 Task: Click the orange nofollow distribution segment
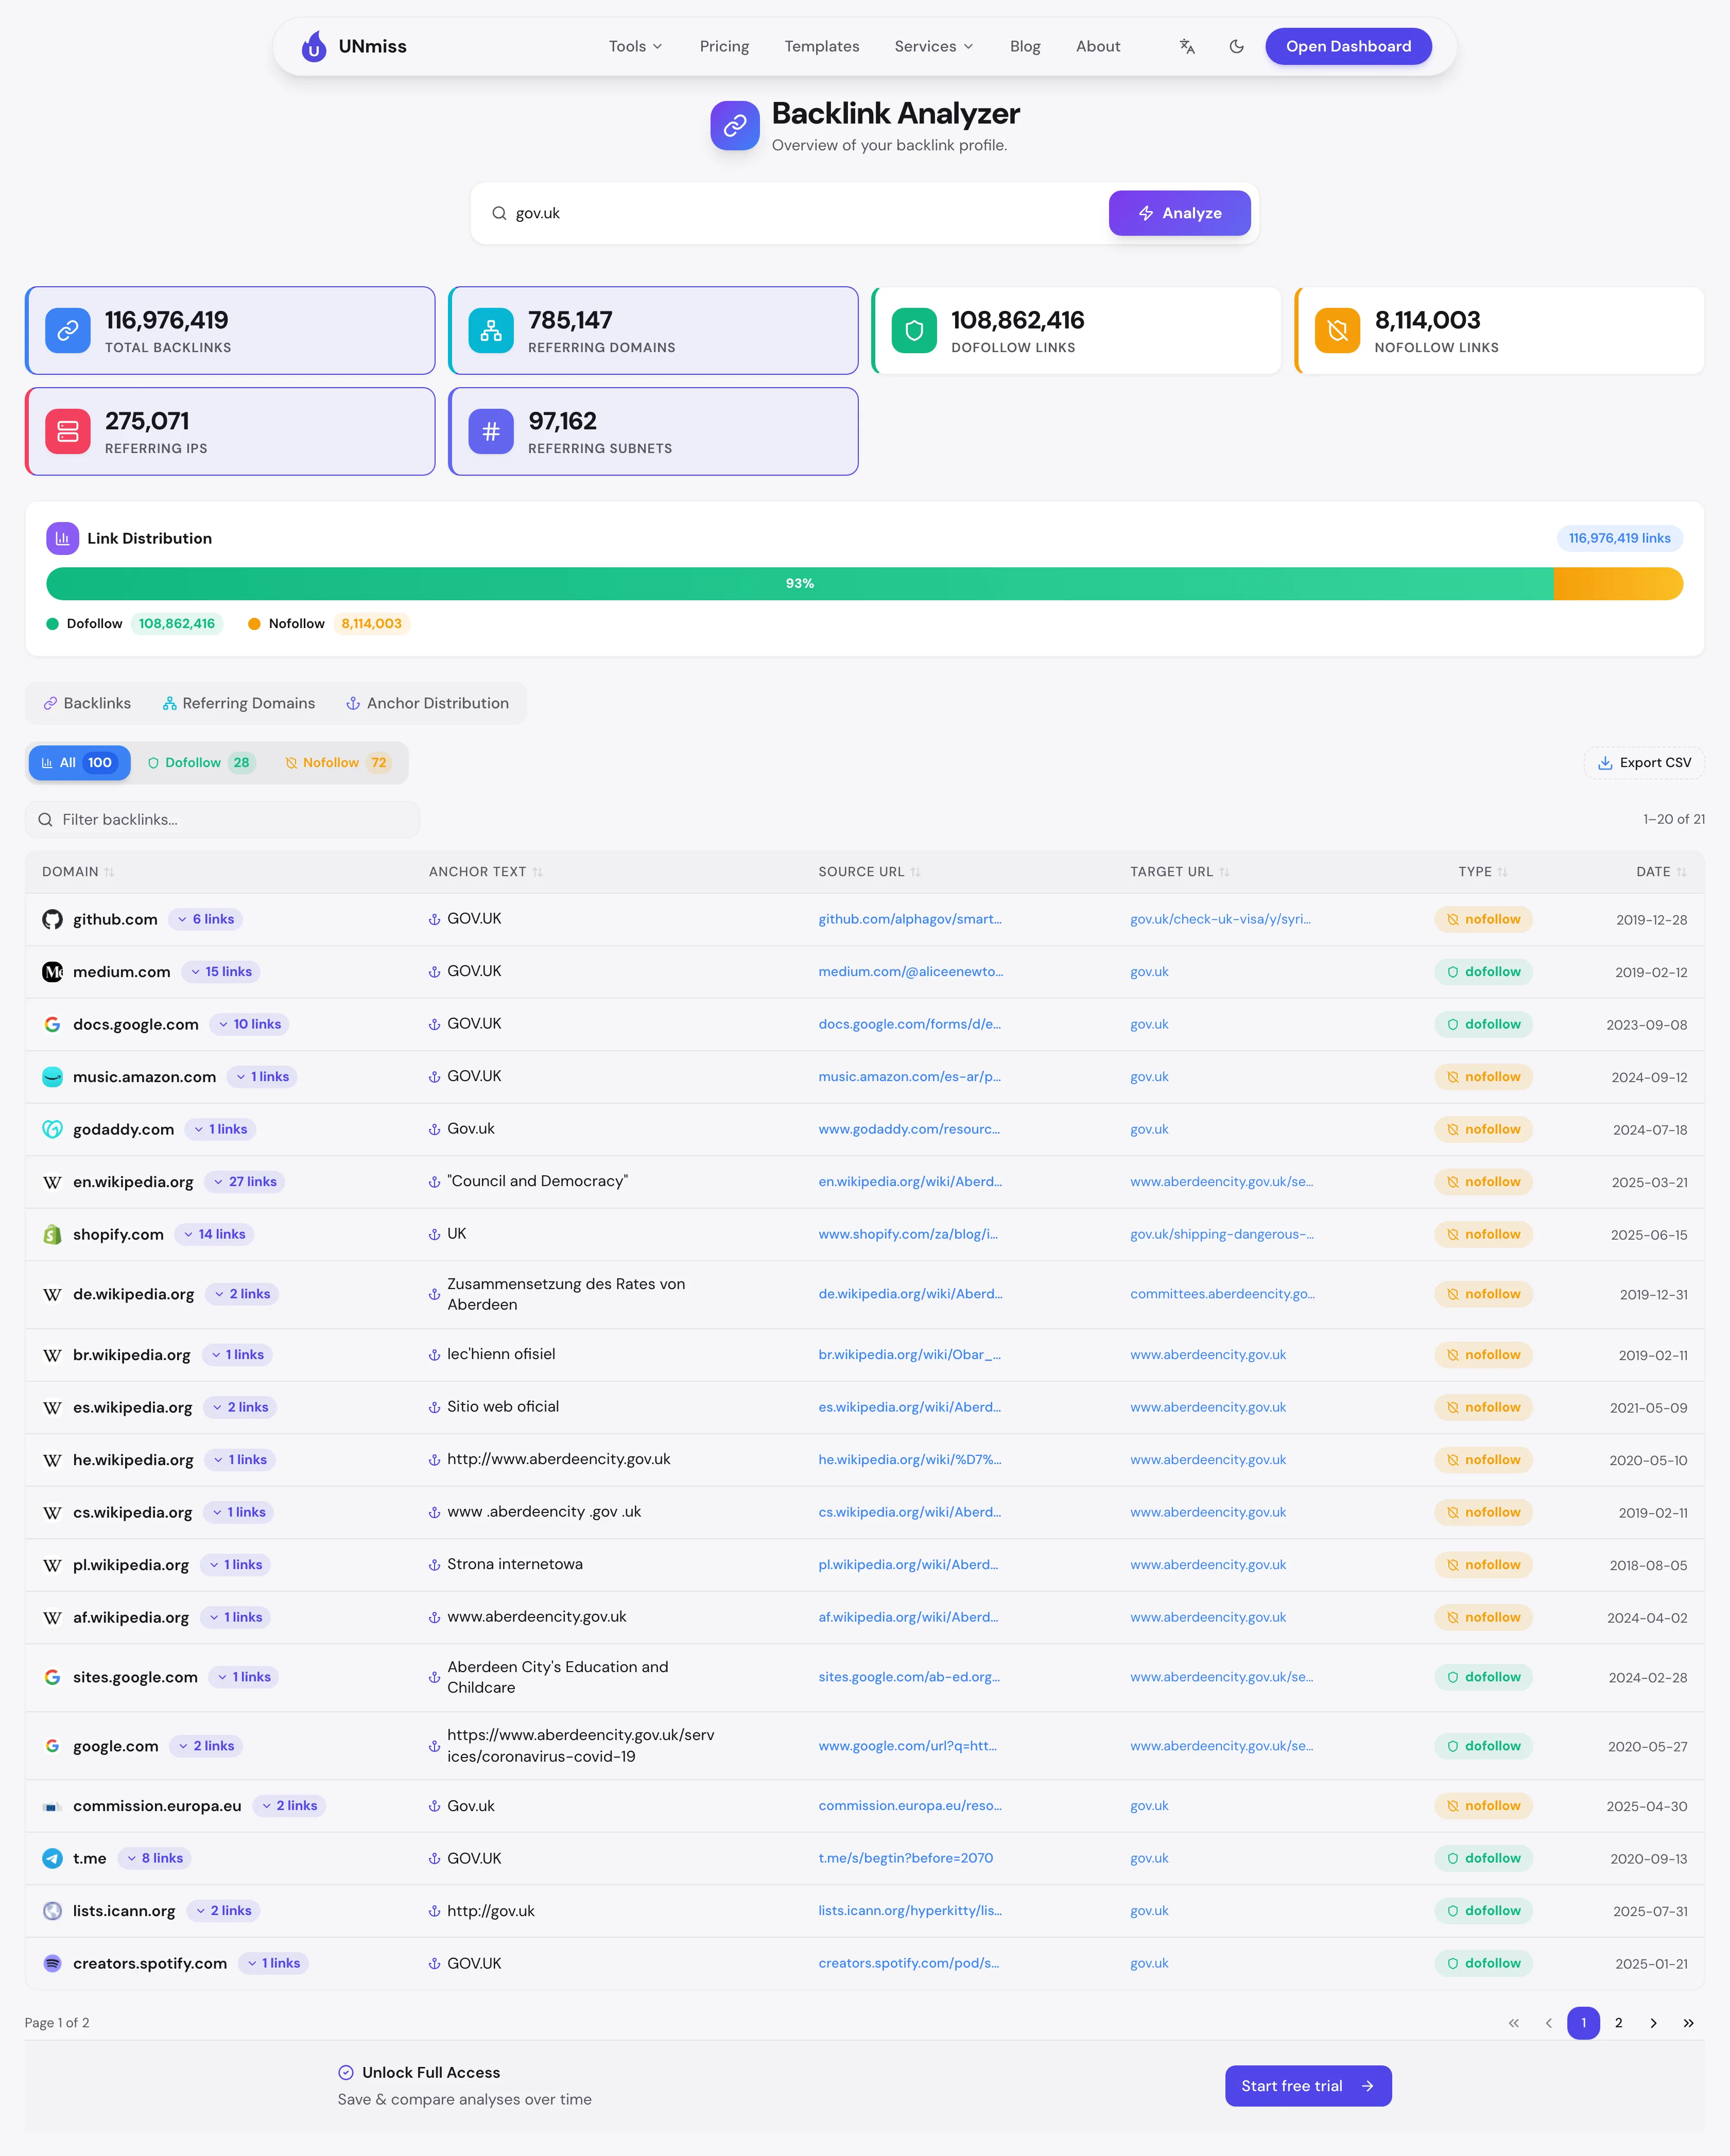click(x=1618, y=584)
